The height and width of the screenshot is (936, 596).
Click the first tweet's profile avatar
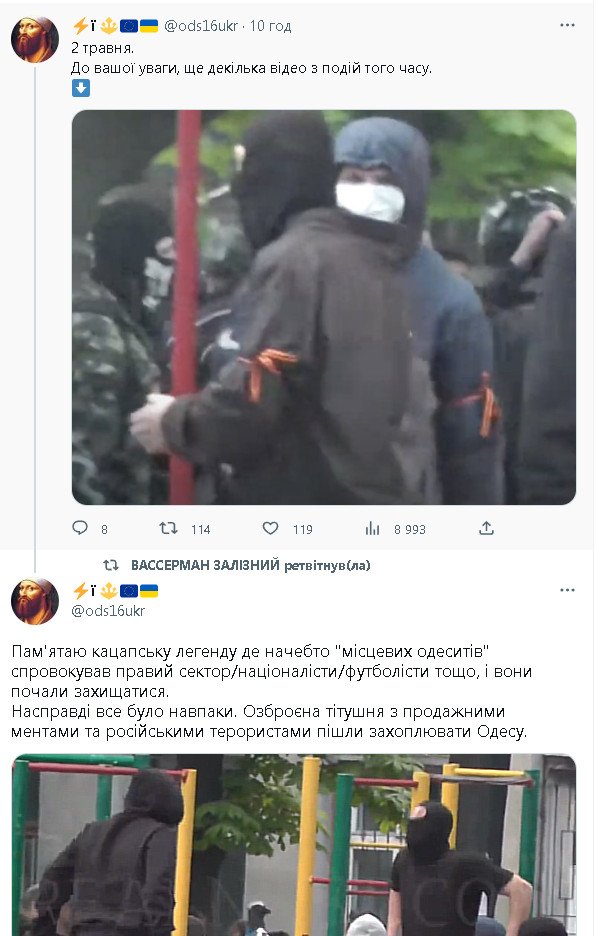tap(35, 39)
